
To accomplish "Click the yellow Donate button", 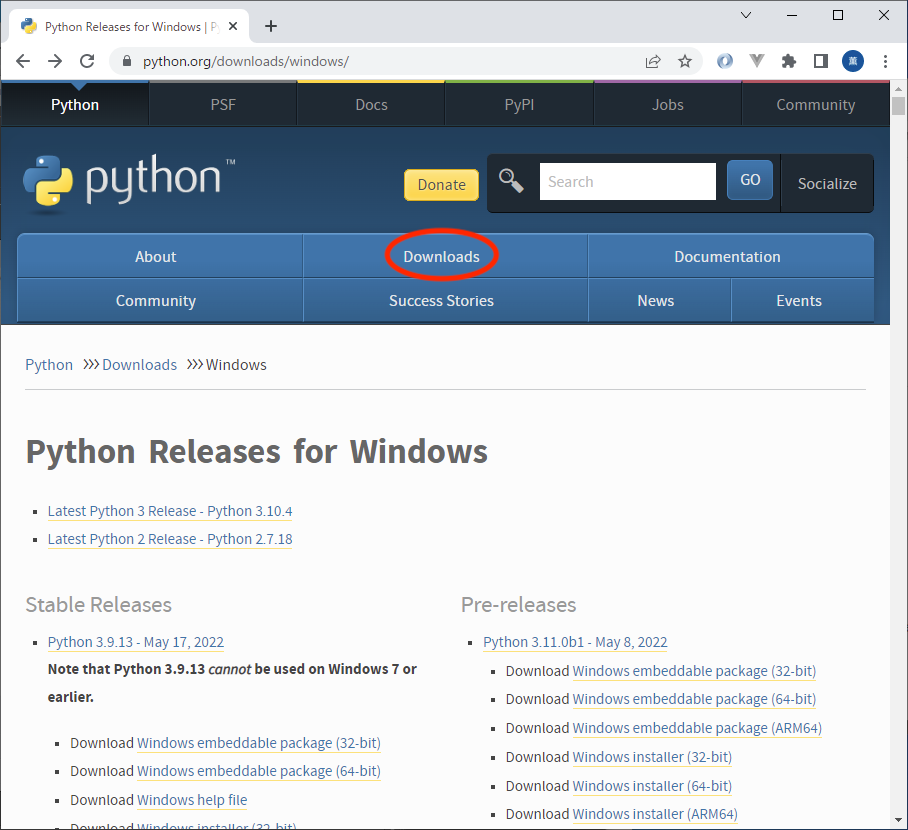I will coord(441,185).
